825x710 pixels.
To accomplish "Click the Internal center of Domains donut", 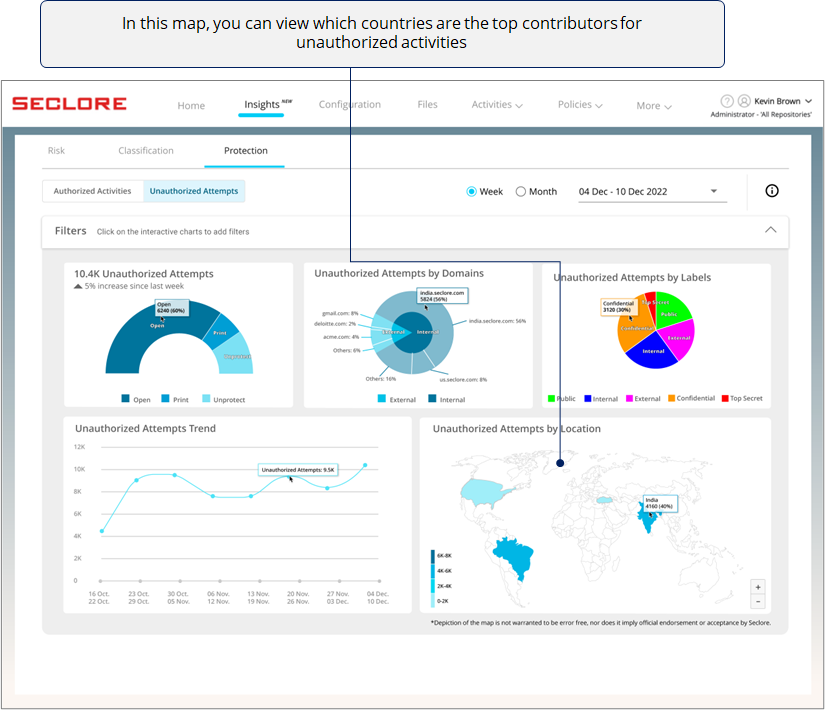I will point(418,333).
